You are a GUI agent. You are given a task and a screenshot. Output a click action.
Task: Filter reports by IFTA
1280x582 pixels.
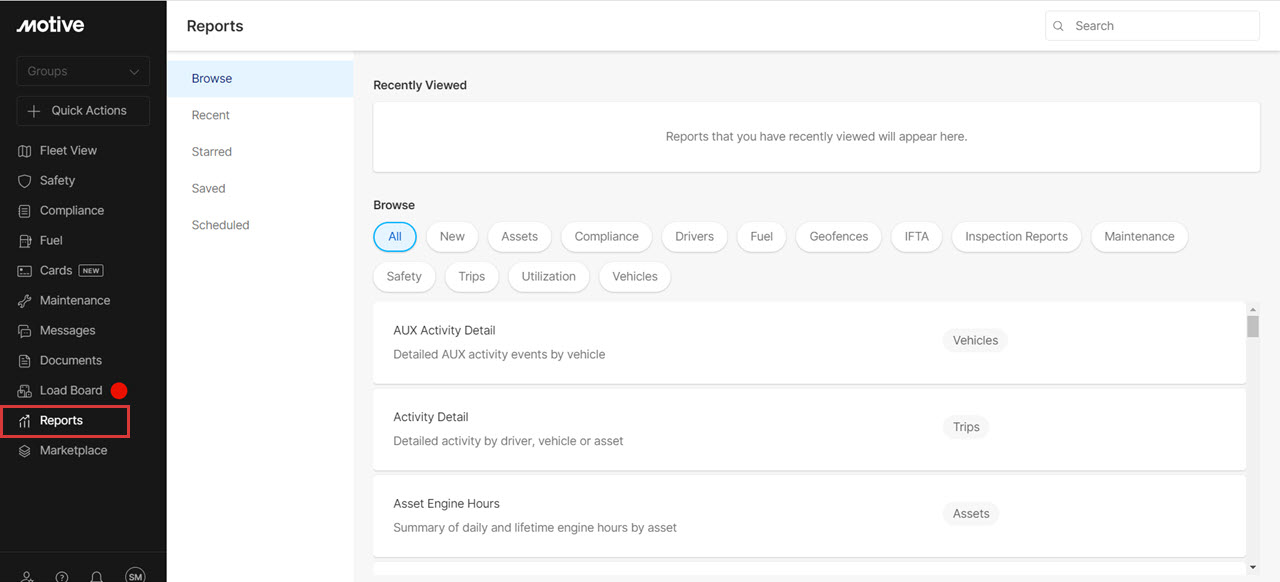coord(916,237)
